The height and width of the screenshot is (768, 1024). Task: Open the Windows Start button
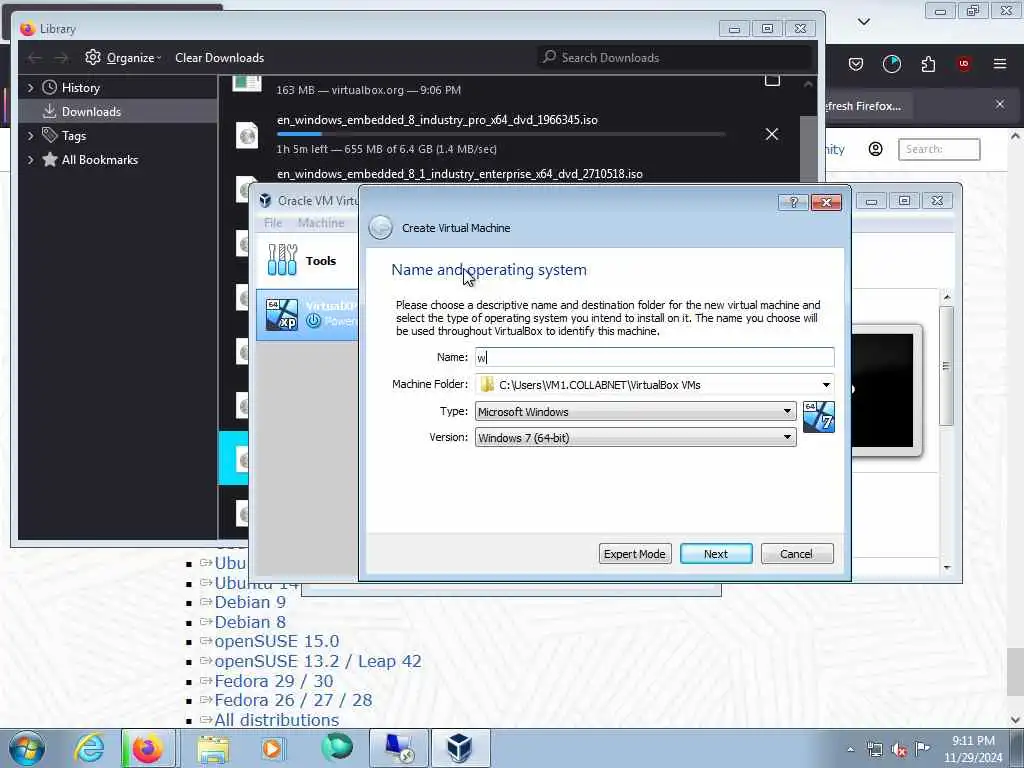[27, 748]
